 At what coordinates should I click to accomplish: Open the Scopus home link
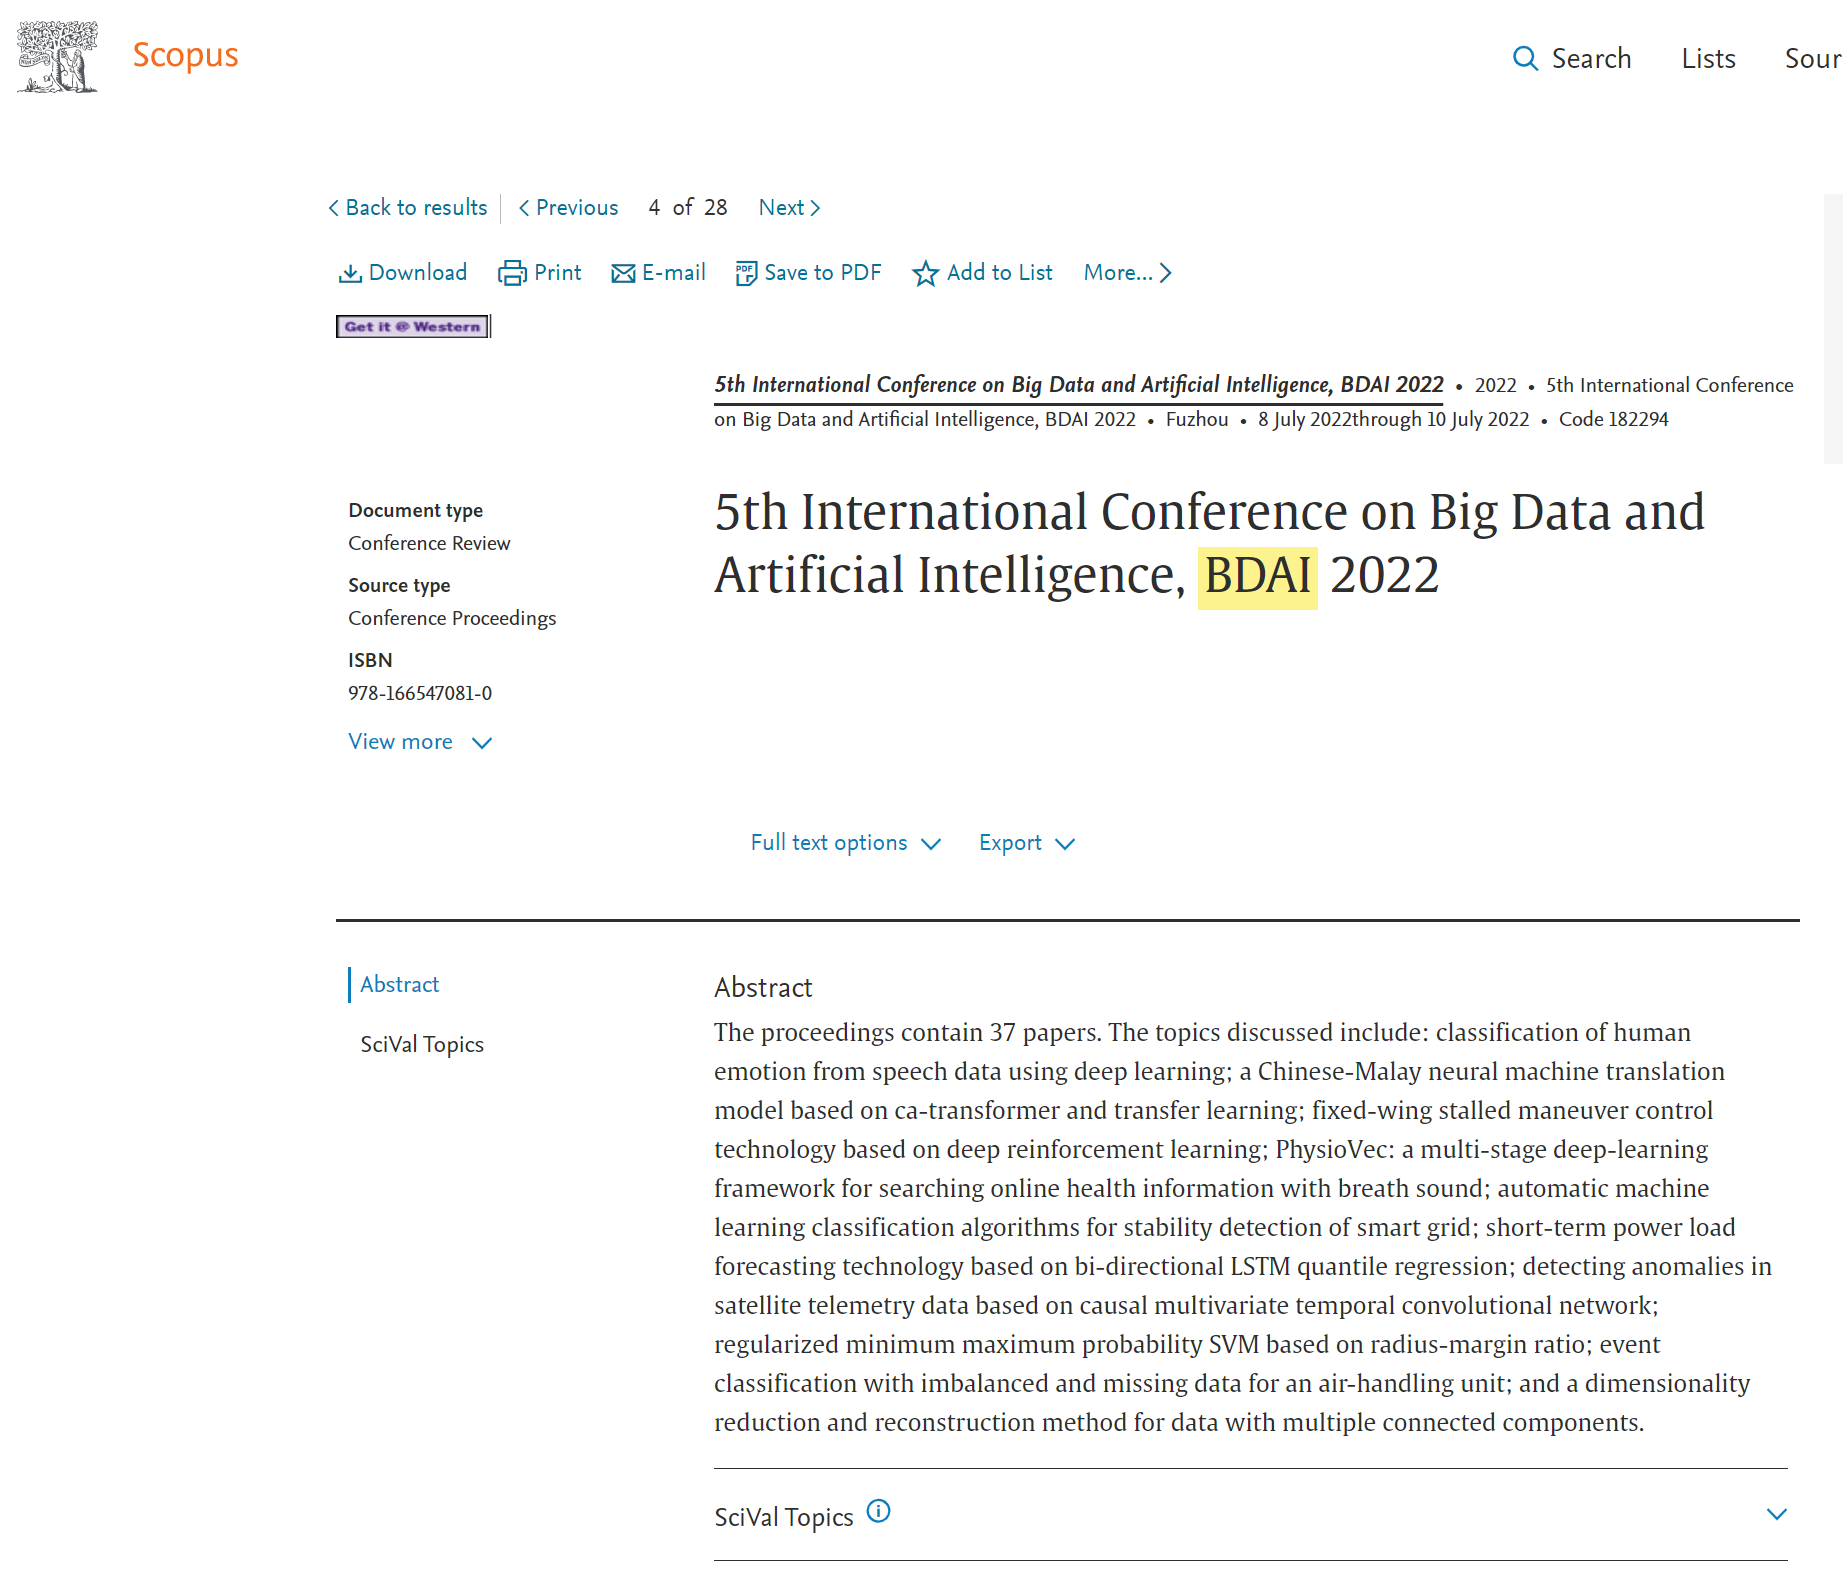click(x=185, y=55)
